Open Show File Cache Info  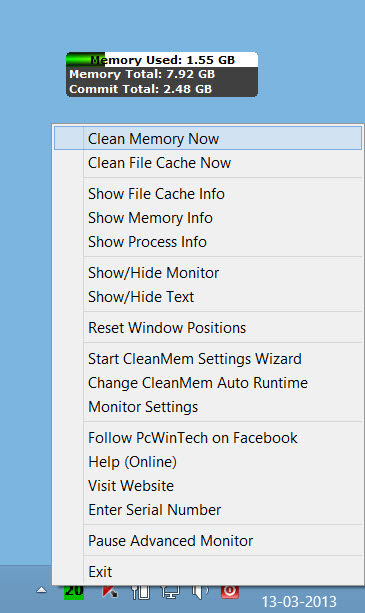[x=208, y=194]
